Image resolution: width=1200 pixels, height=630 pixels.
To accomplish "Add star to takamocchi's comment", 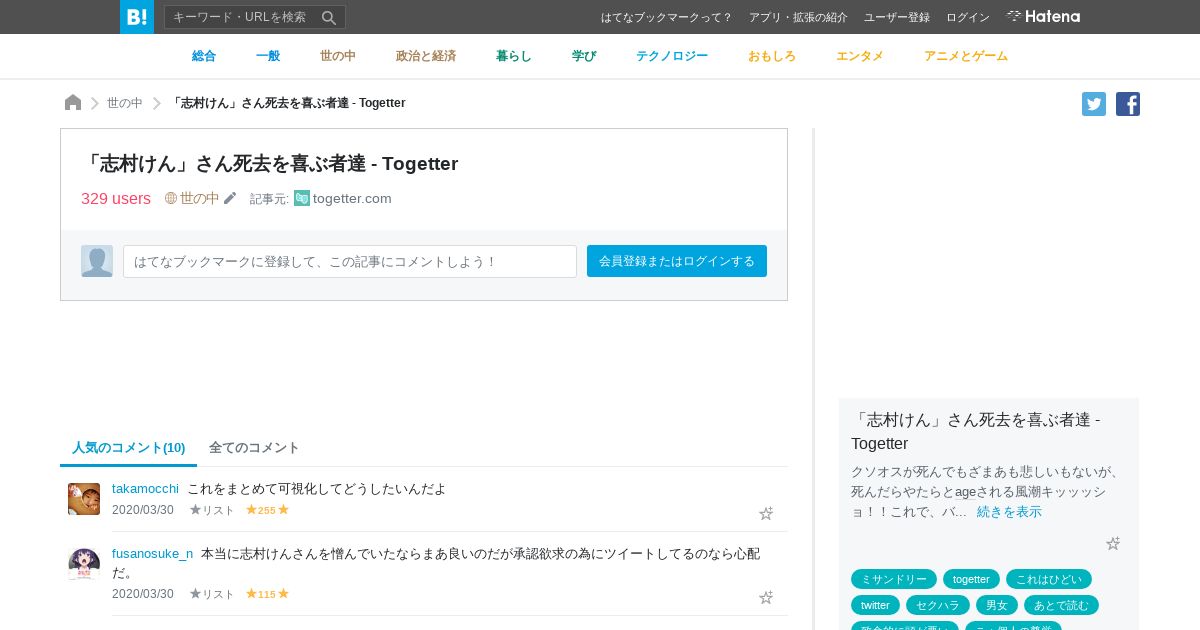I will pyautogui.click(x=766, y=513).
